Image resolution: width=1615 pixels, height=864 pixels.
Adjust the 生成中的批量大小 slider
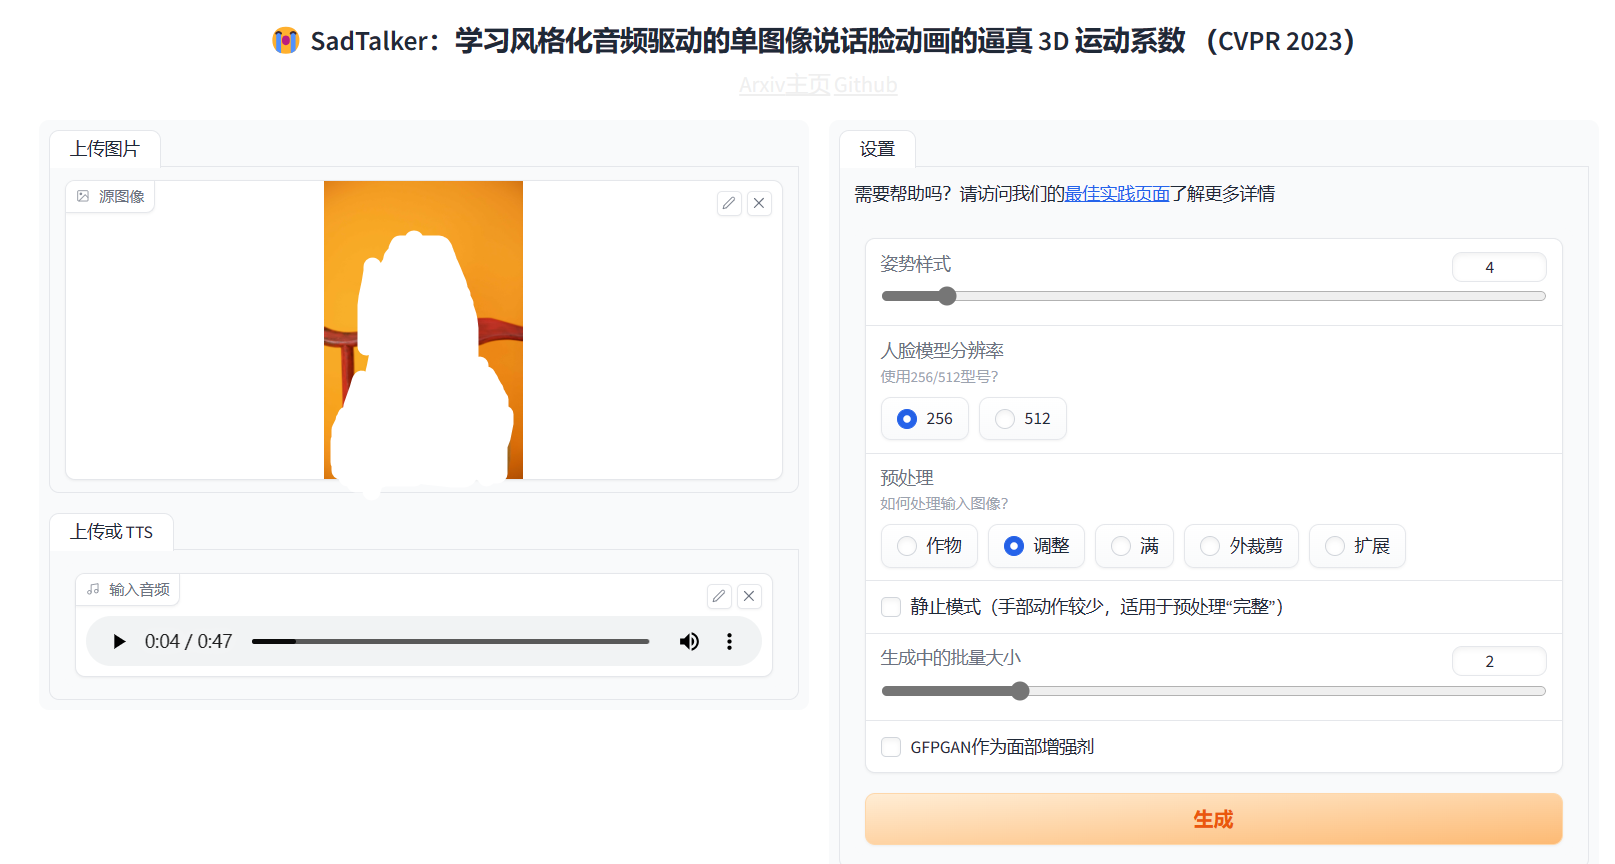[1213, 691]
